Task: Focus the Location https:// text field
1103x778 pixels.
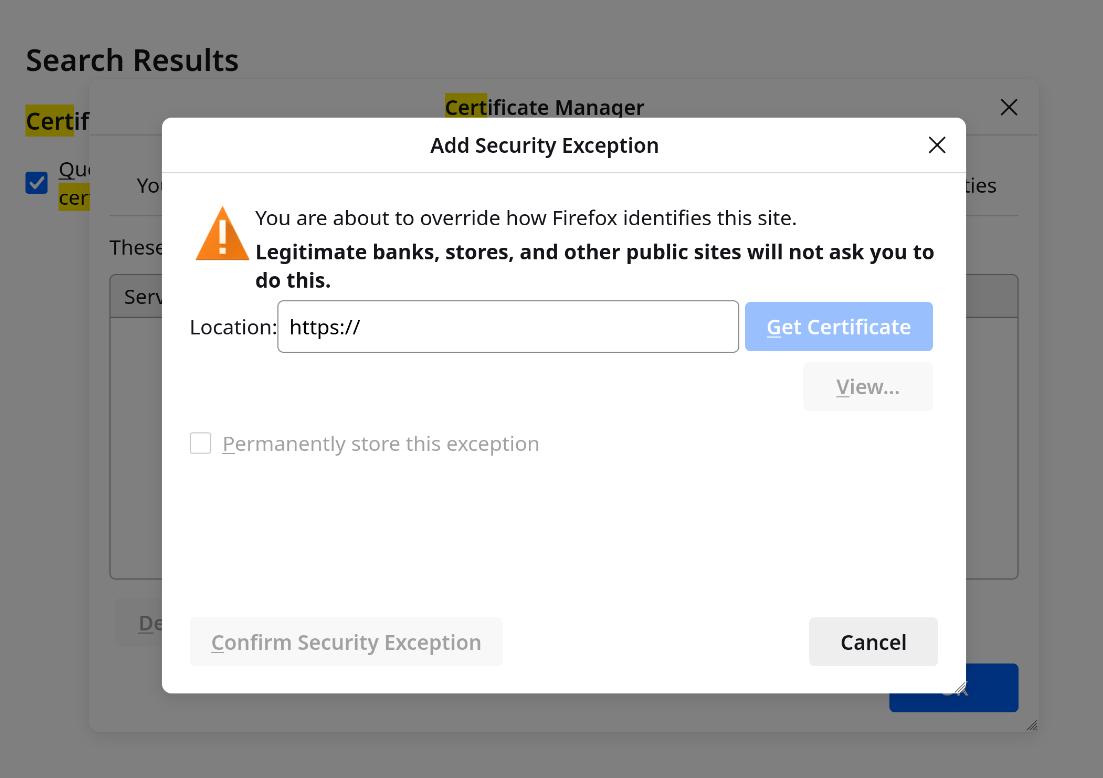Action: [x=508, y=327]
